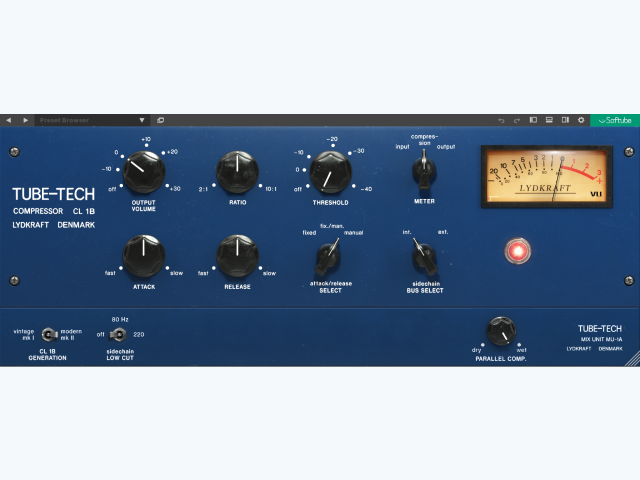Viewport: 640px width, 480px height.
Task: Open the Preset Browser dropdown
Action: [92, 120]
